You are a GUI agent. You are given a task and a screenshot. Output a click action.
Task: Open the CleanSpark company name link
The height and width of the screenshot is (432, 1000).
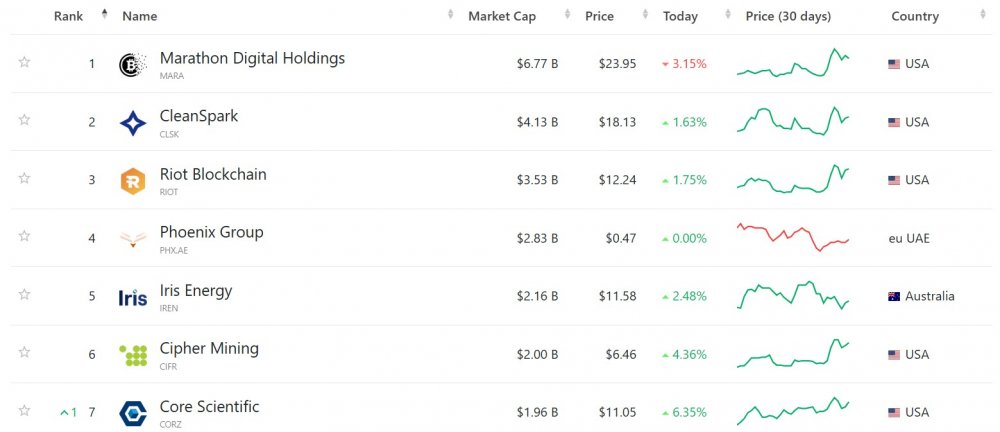[199, 116]
